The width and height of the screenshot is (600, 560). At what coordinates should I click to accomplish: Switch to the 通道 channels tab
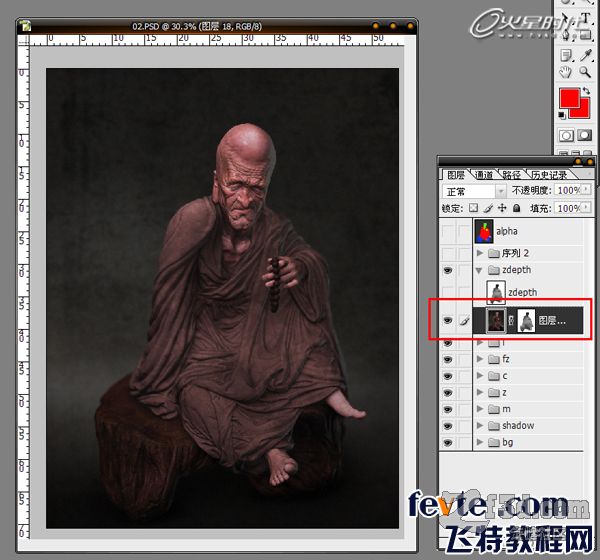(x=484, y=175)
